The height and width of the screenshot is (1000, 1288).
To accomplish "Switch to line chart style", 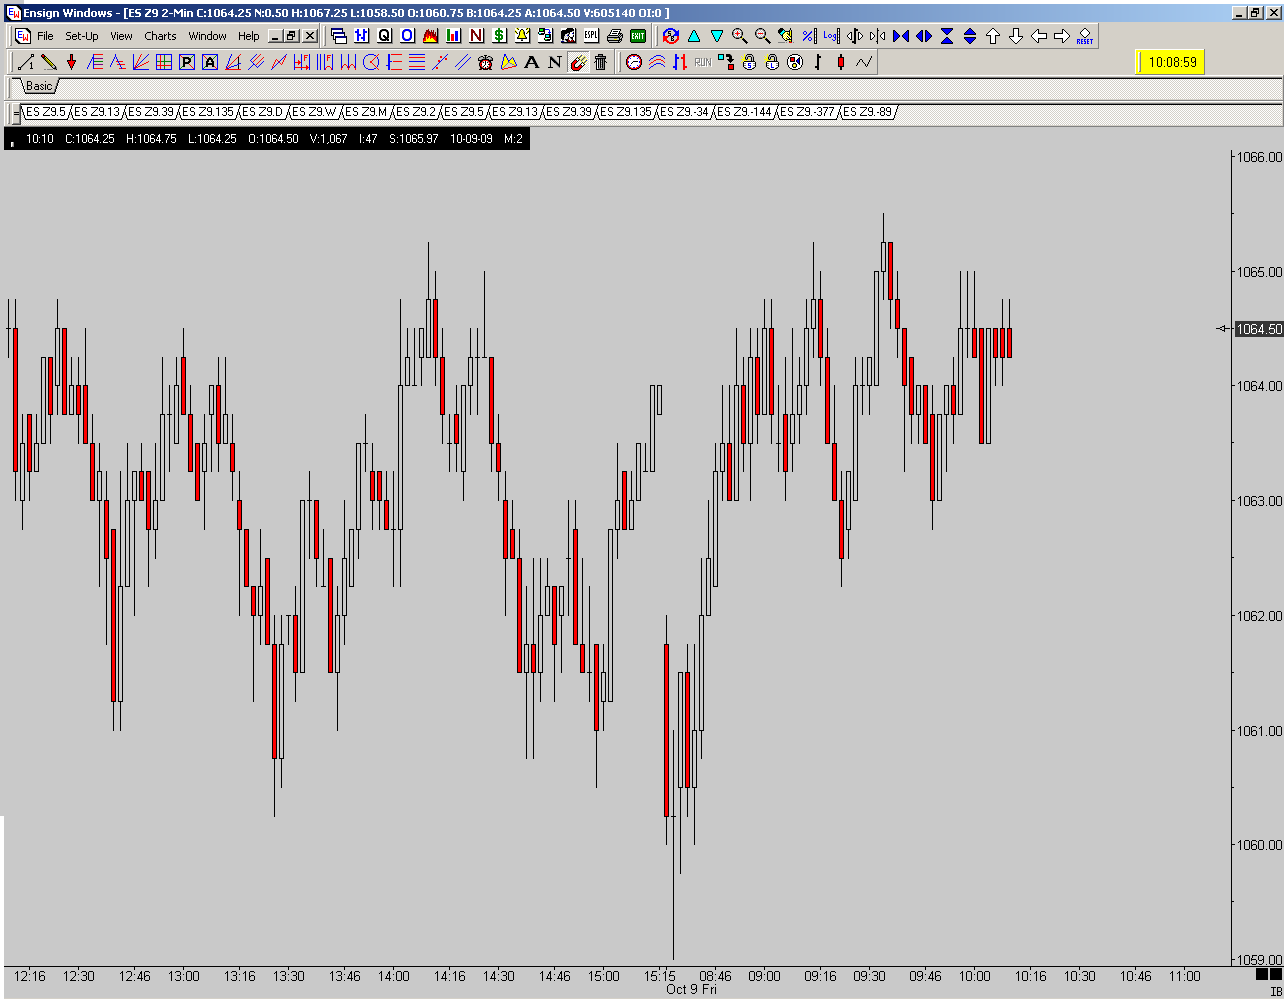I will (864, 62).
